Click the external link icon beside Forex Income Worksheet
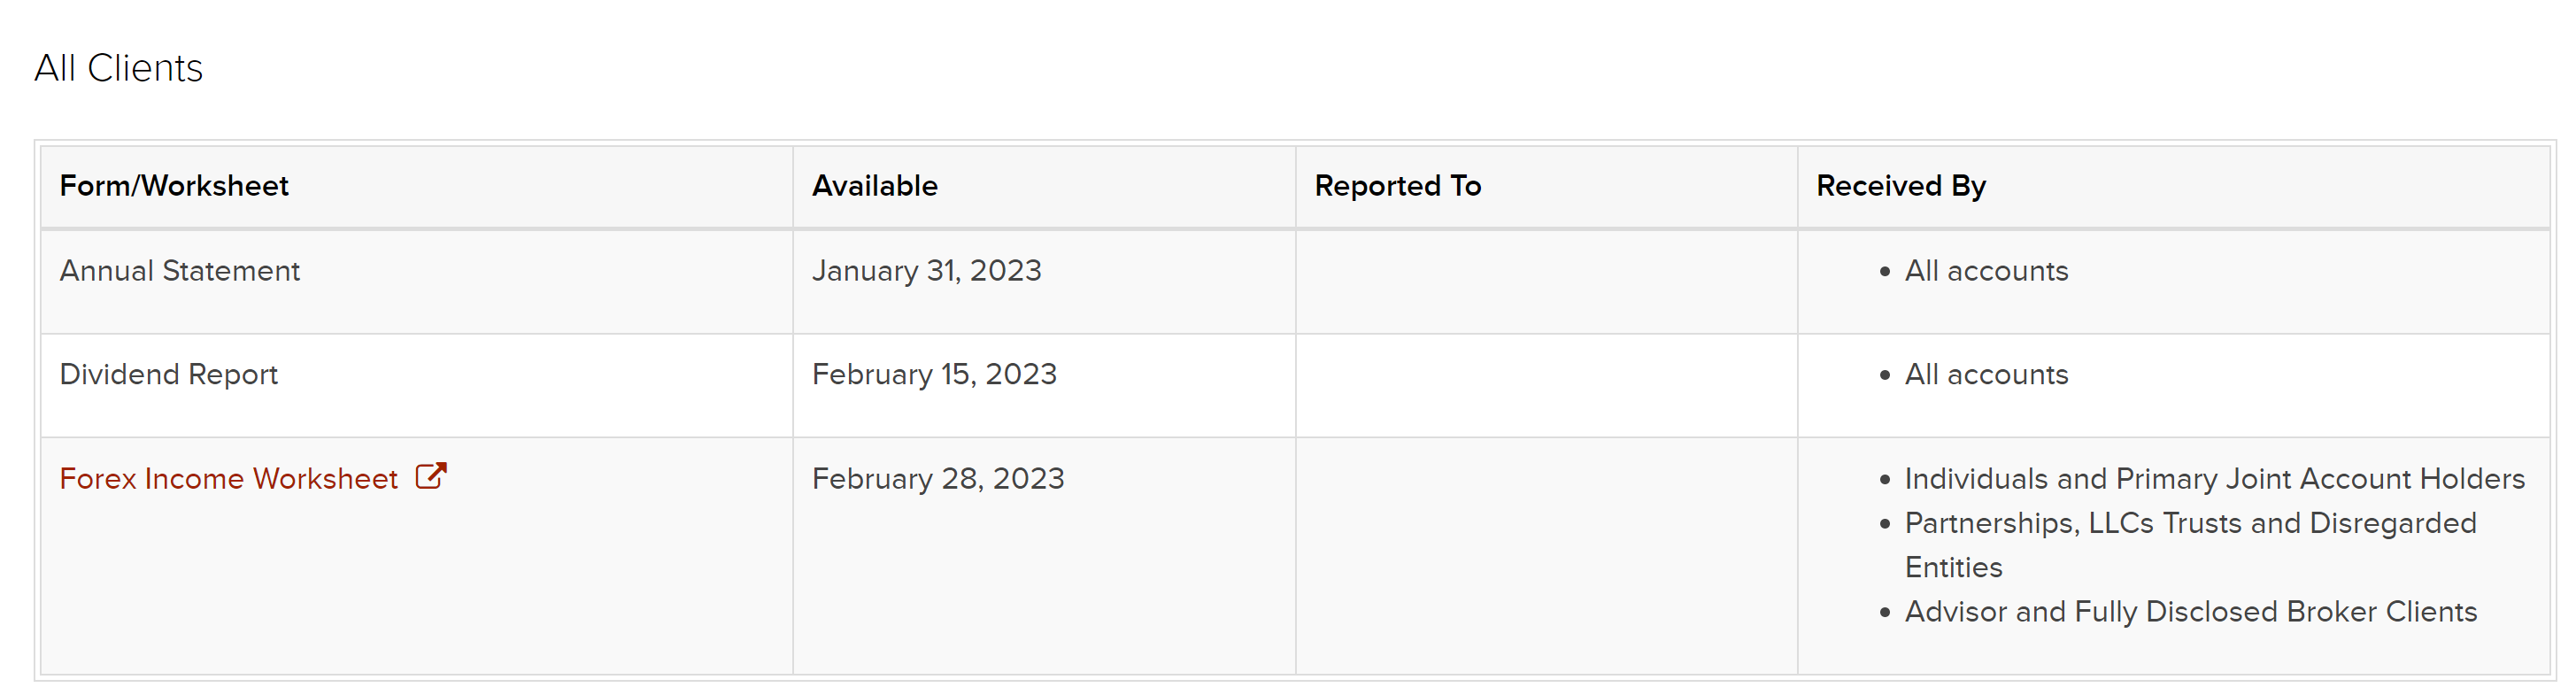The width and height of the screenshot is (2576, 695). coord(431,476)
